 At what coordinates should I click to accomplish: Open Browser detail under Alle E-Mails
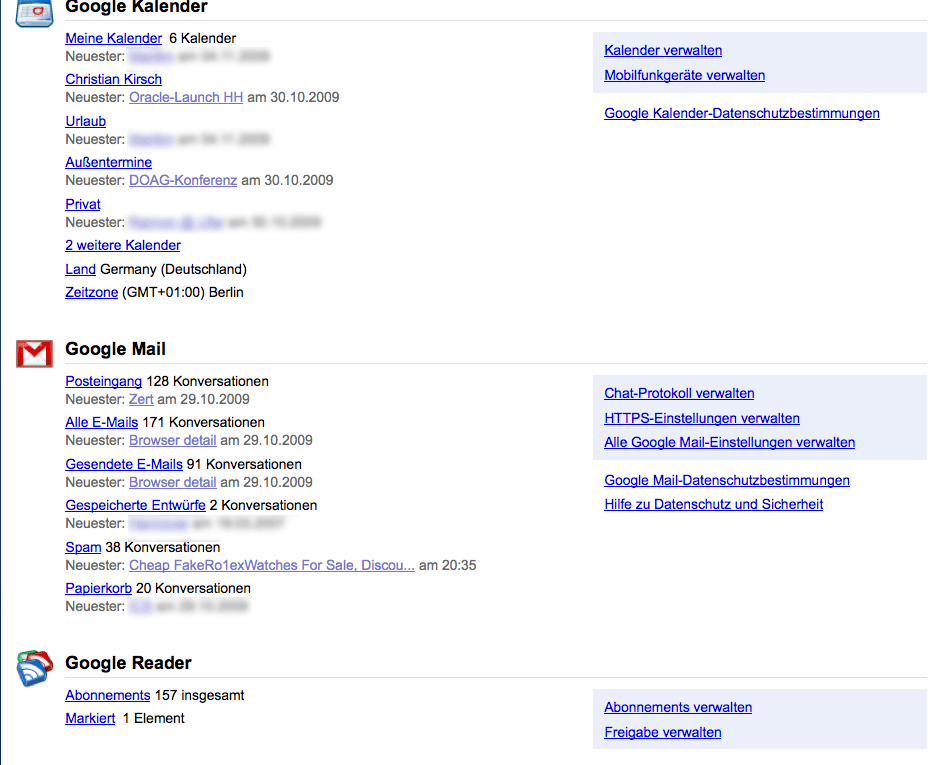coord(173,440)
